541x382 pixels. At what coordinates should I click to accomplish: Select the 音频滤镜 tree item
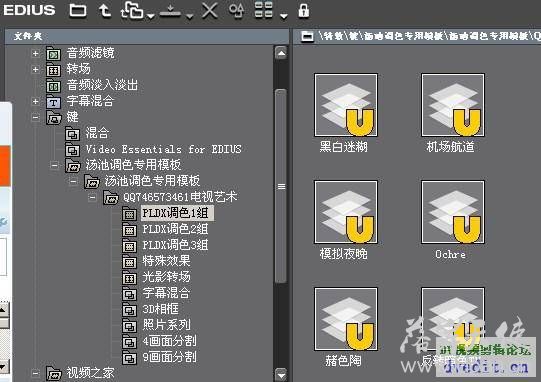point(90,53)
